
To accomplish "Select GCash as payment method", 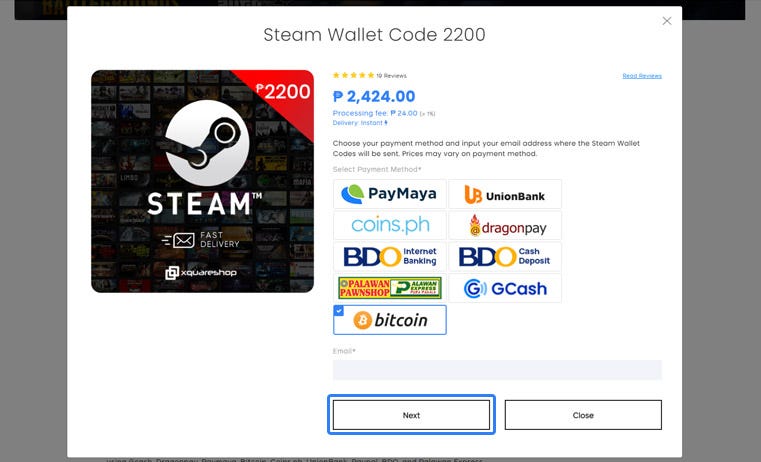I will (505, 288).
